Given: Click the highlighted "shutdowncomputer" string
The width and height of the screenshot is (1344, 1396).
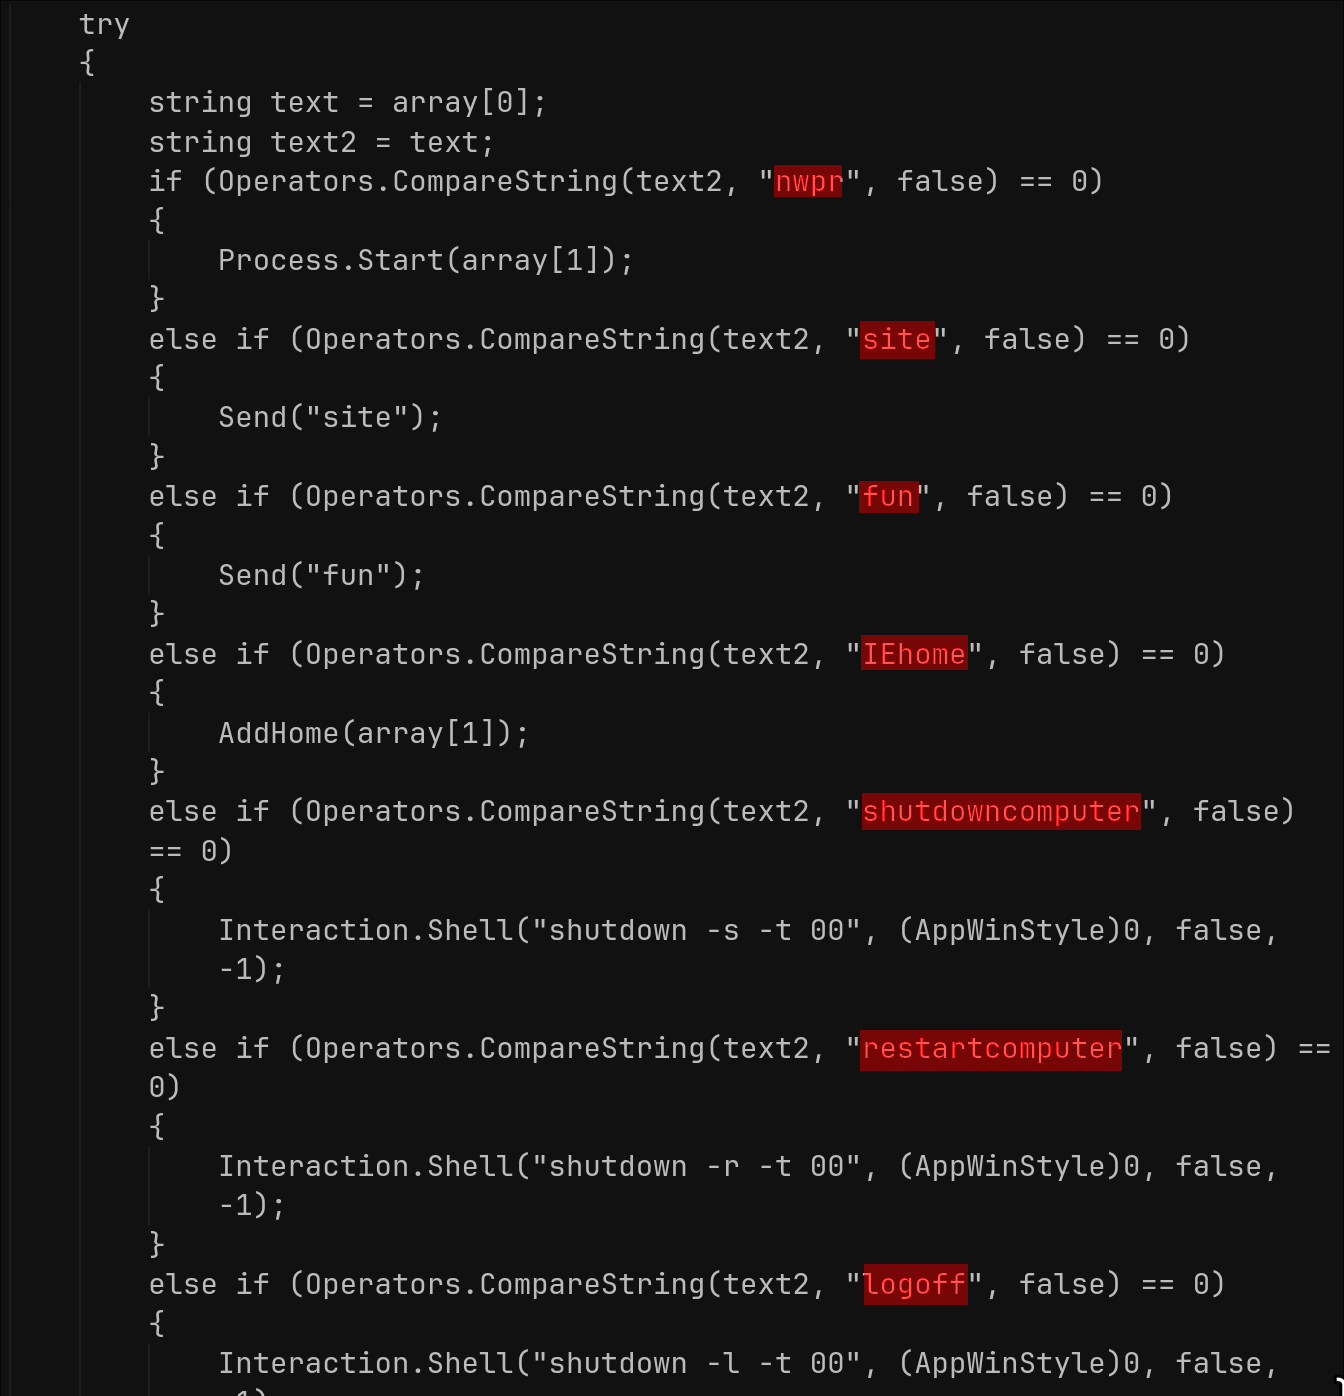Looking at the screenshot, I should 1000,812.
